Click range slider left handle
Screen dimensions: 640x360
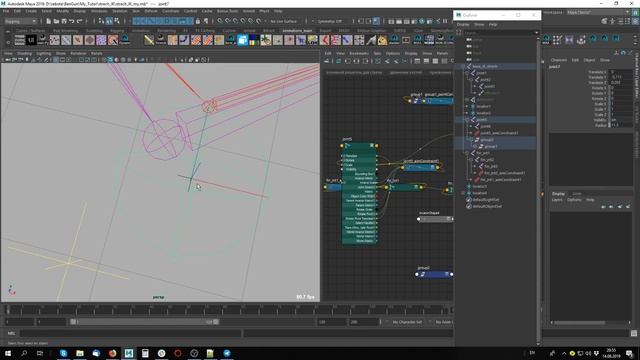[x=73, y=322]
